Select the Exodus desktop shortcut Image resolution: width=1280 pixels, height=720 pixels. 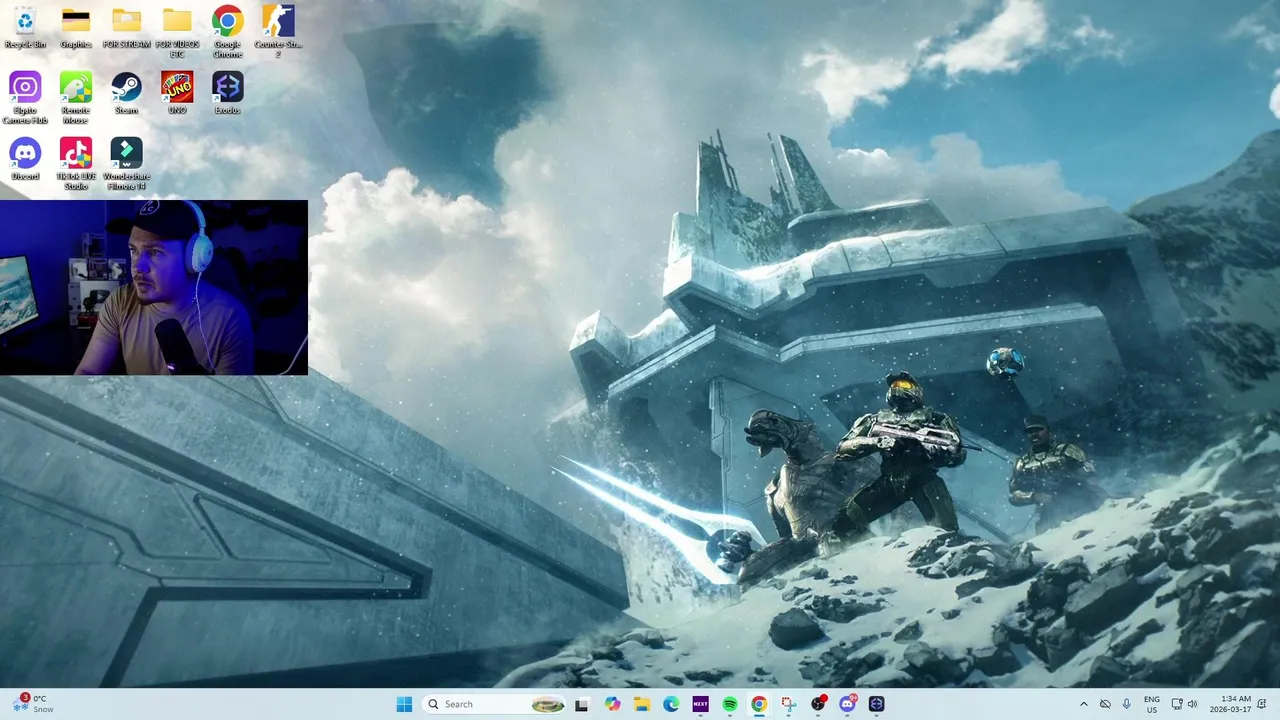tap(227, 93)
